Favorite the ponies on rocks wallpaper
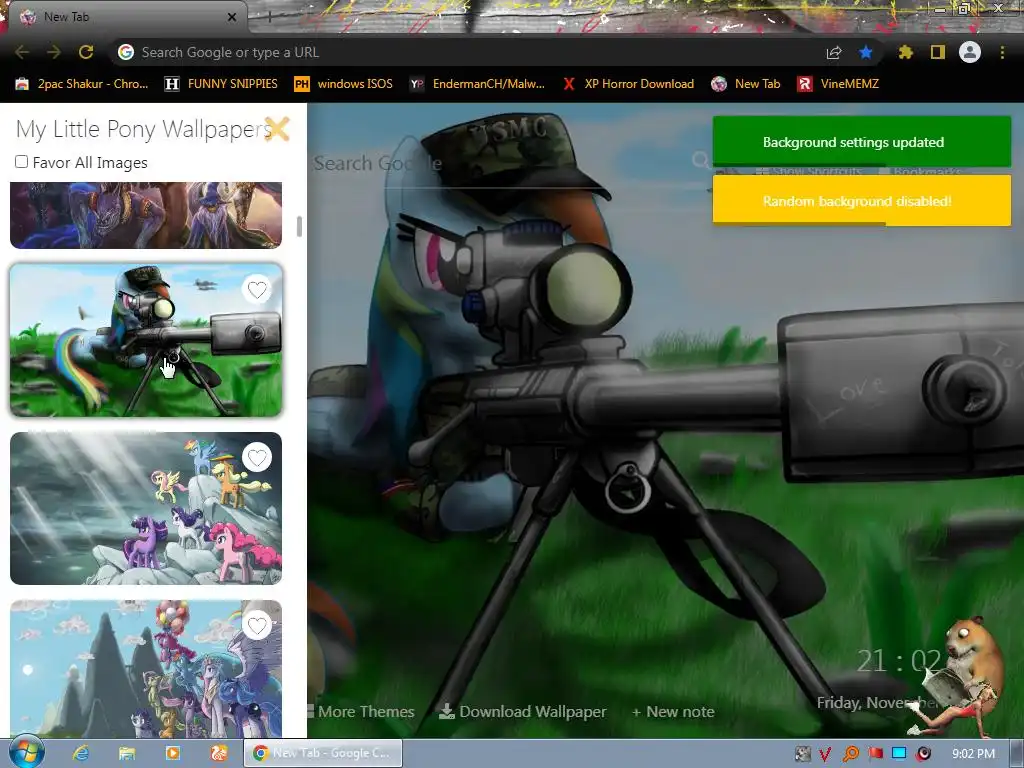The width and height of the screenshot is (1024, 768). pyautogui.click(x=257, y=458)
